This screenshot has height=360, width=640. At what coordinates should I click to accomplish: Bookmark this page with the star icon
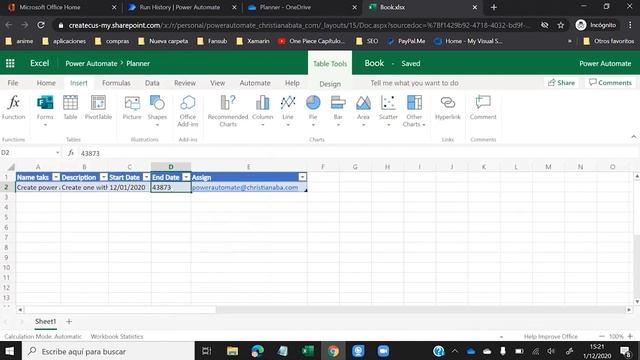(x=561, y=25)
